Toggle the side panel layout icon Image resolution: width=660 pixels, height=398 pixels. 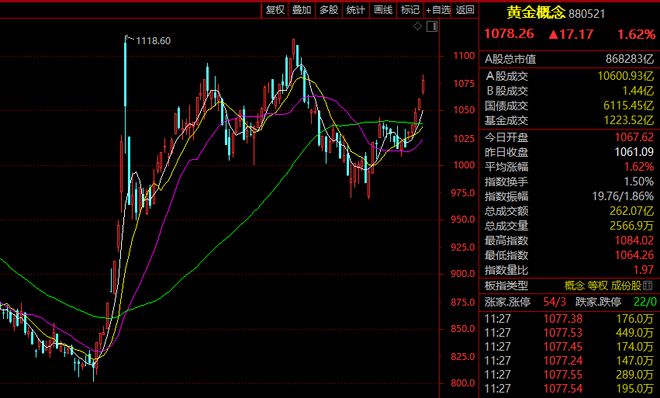(432, 27)
